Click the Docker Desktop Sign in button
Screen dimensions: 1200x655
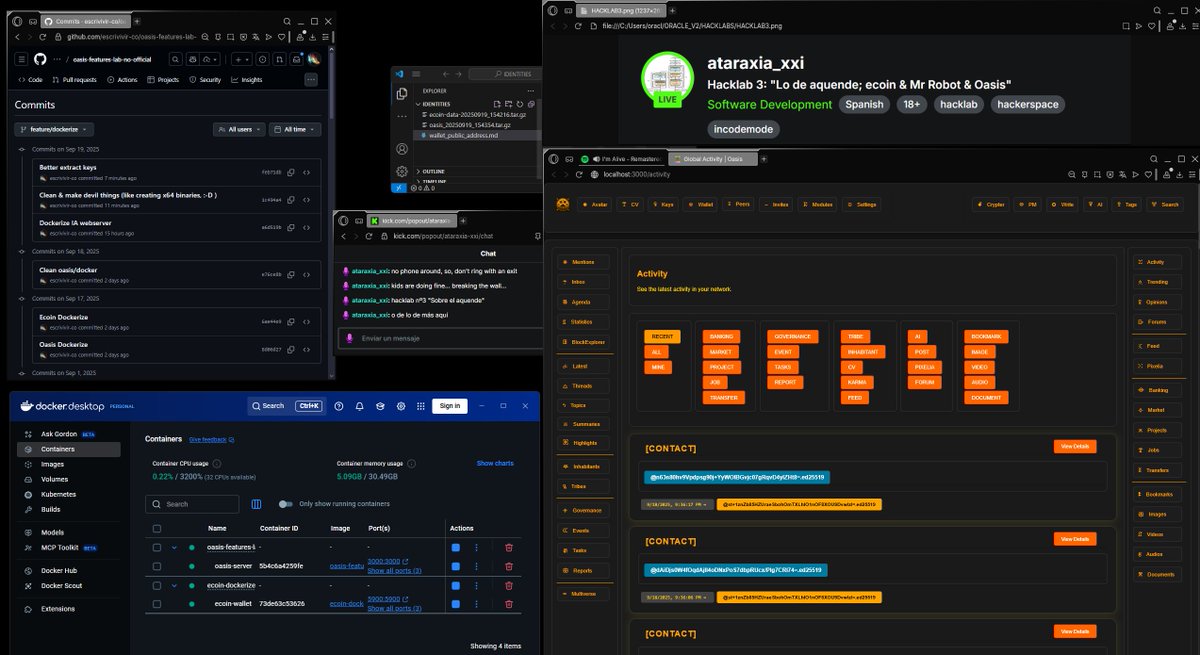(450, 406)
